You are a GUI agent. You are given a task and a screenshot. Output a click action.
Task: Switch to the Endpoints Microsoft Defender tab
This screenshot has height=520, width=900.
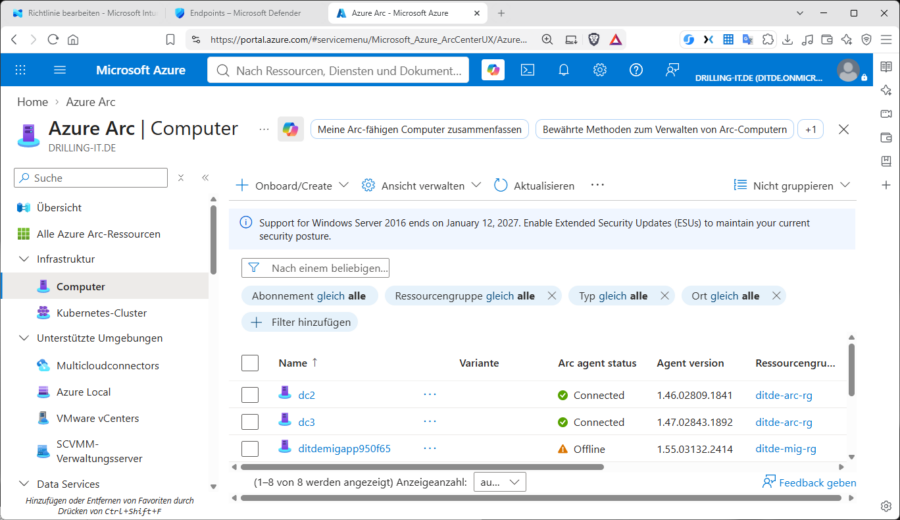(x=245, y=13)
